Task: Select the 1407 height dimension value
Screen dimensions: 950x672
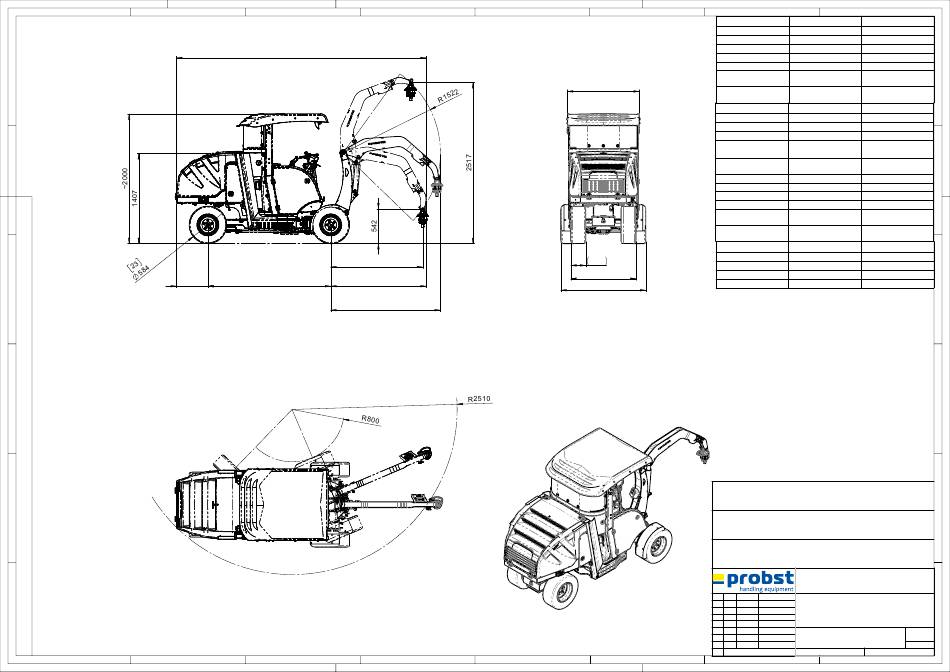Action: (135, 198)
